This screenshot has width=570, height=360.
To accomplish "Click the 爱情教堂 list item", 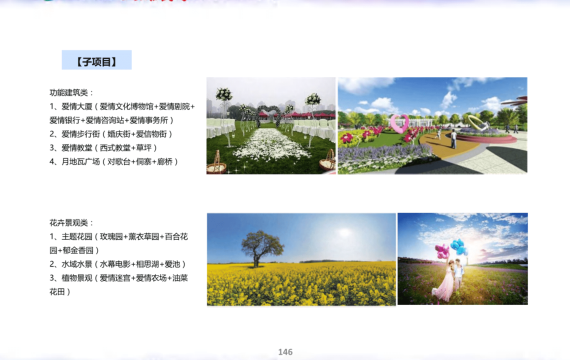I will 103,148.
